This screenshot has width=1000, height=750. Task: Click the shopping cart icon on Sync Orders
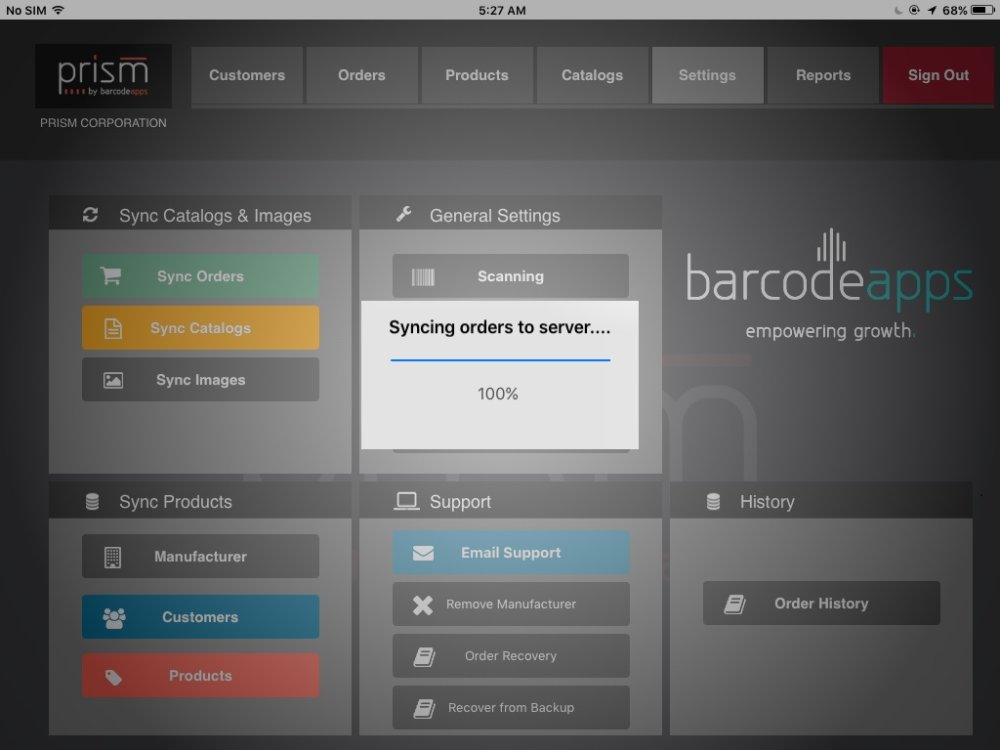(110, 276)
